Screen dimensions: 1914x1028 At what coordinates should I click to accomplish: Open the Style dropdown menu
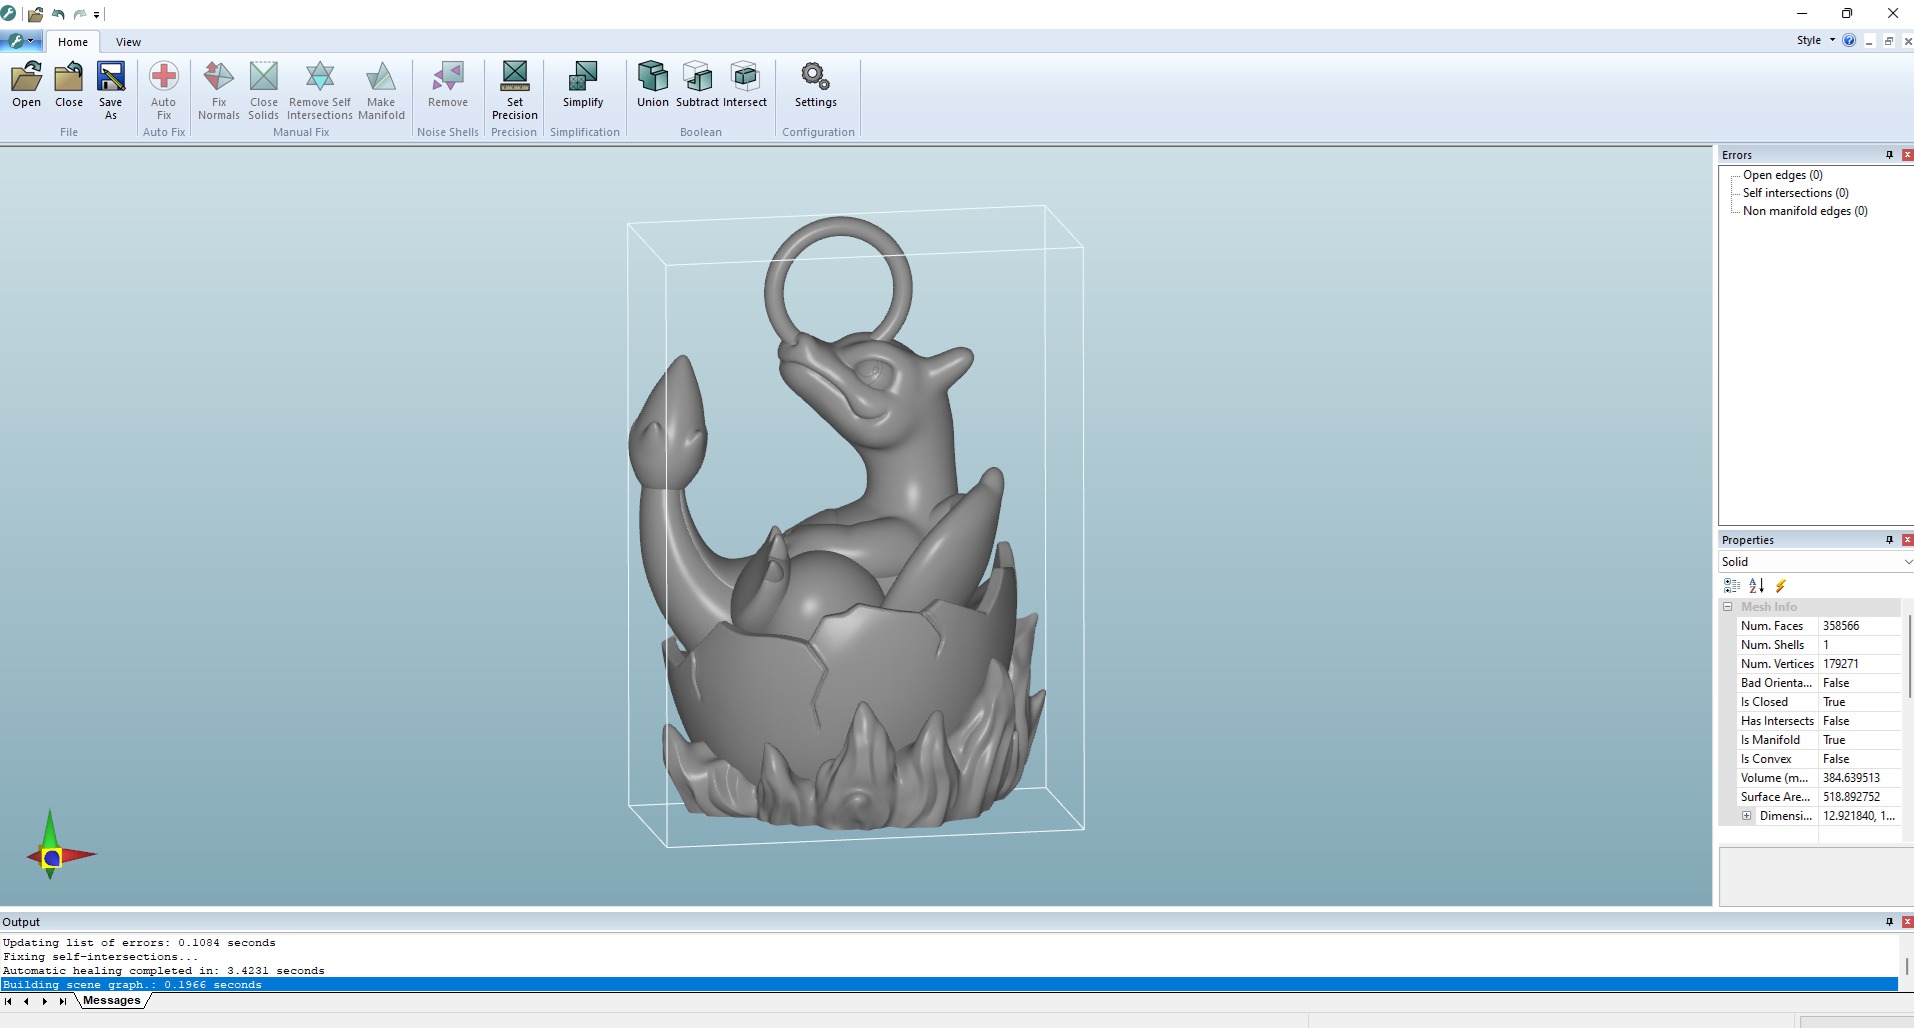[x=1815, y=40]
